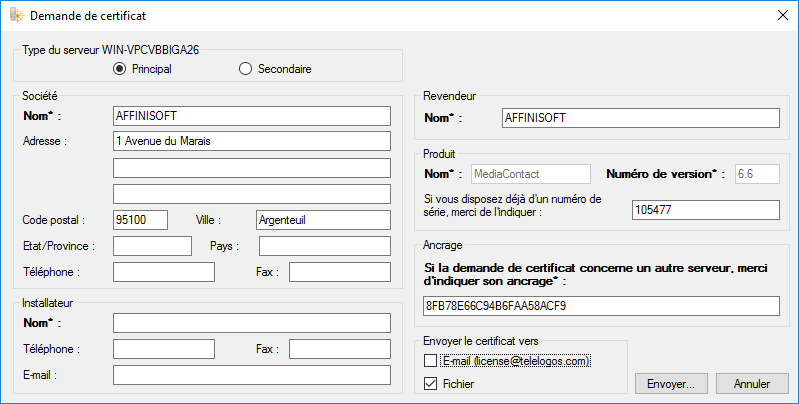Click the Type du serveur WIN-VPCVBBIGA26 label
Image resolution: width=799 pixels, height=404 pixels.
111,50
